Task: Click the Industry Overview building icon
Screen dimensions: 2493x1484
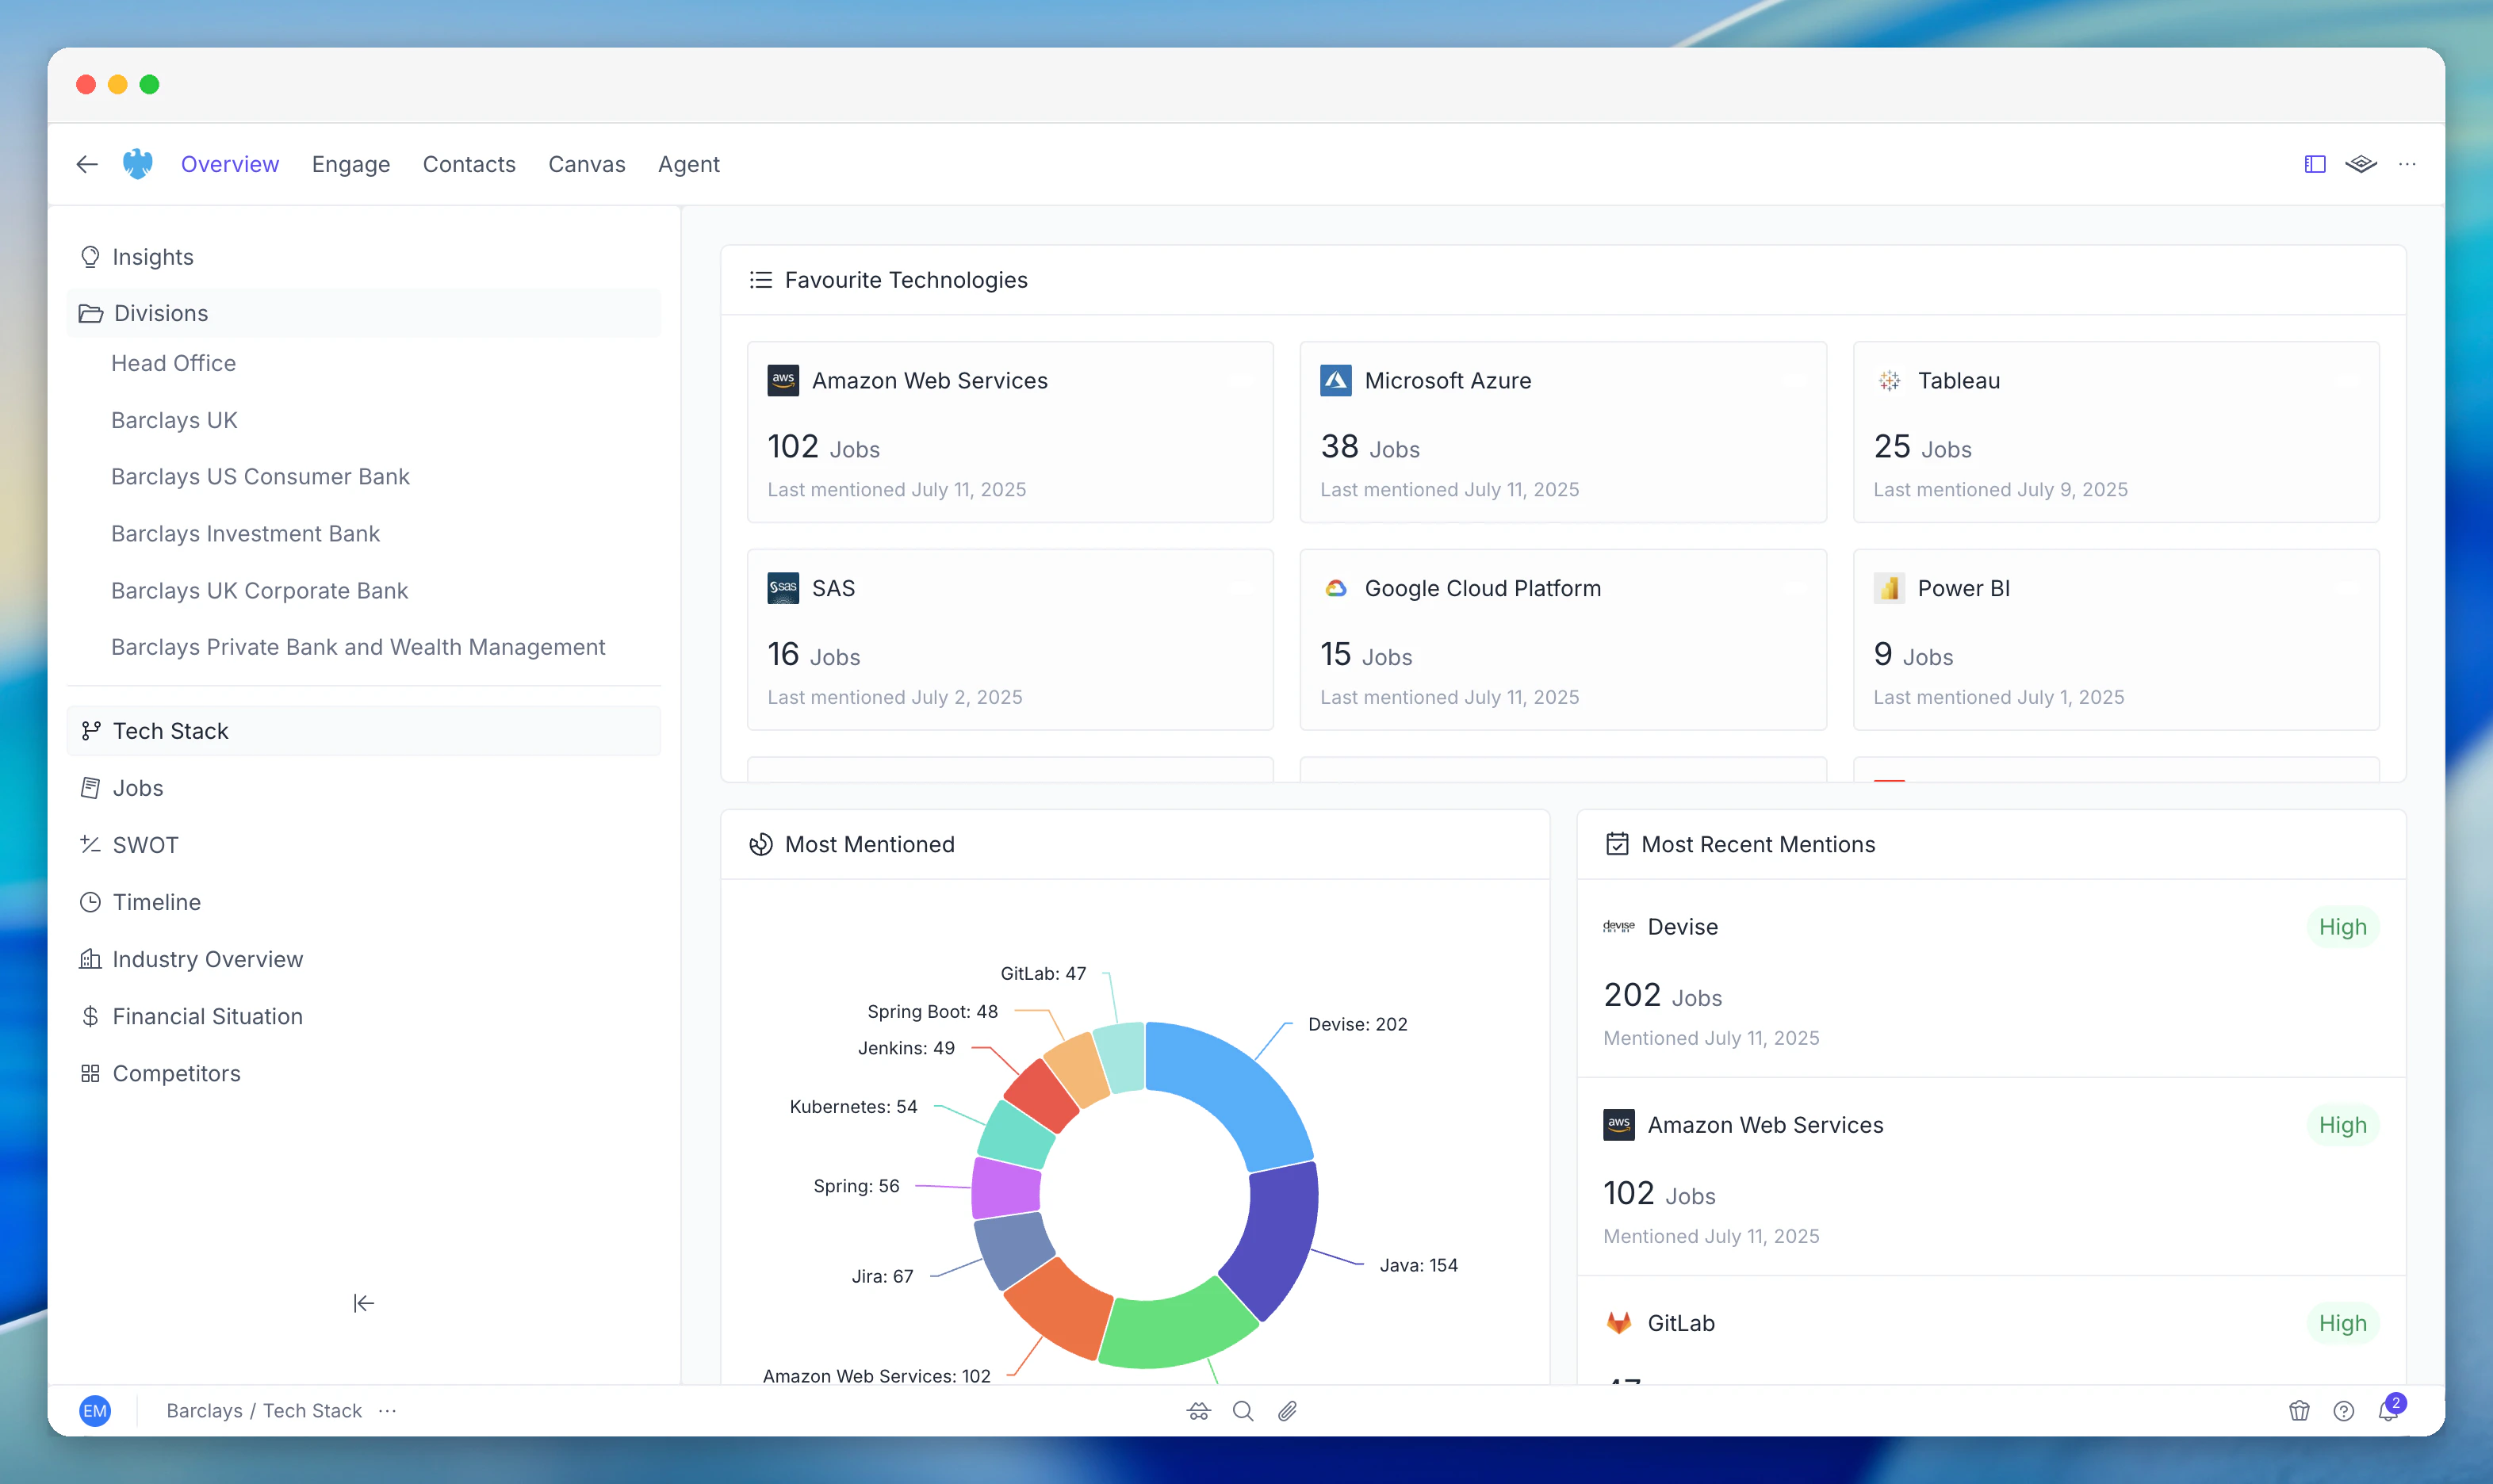Action: [90, 959]
